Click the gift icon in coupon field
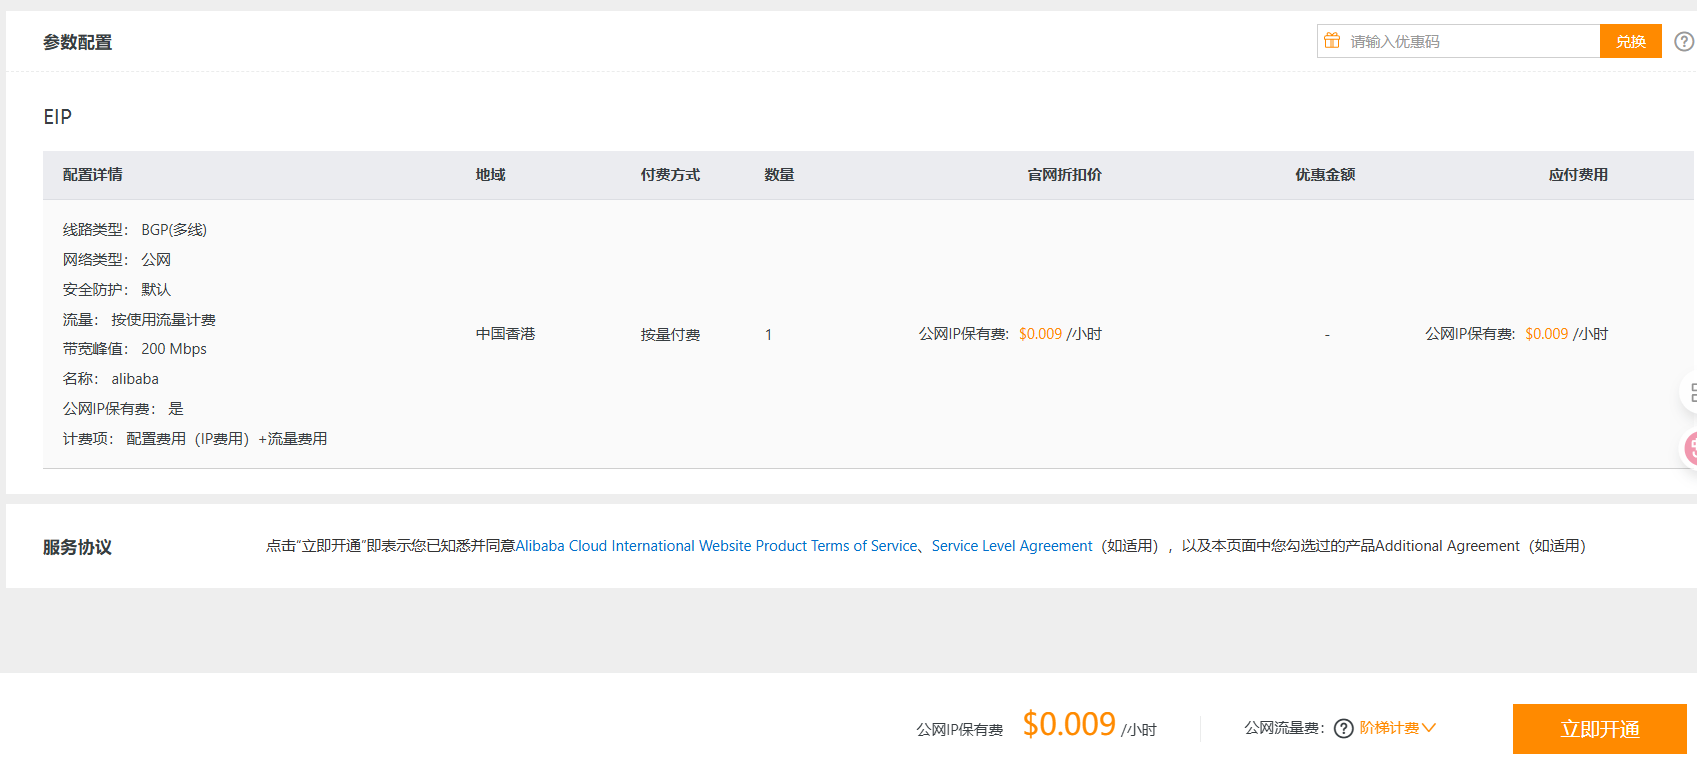This screenshot has width=1697, height=762. click(1332, 41)
